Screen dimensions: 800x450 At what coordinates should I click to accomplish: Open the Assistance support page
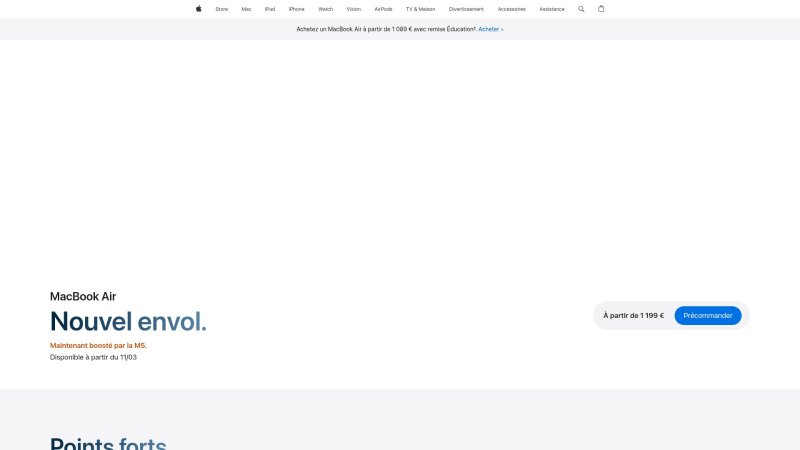[x=552, y=9]
